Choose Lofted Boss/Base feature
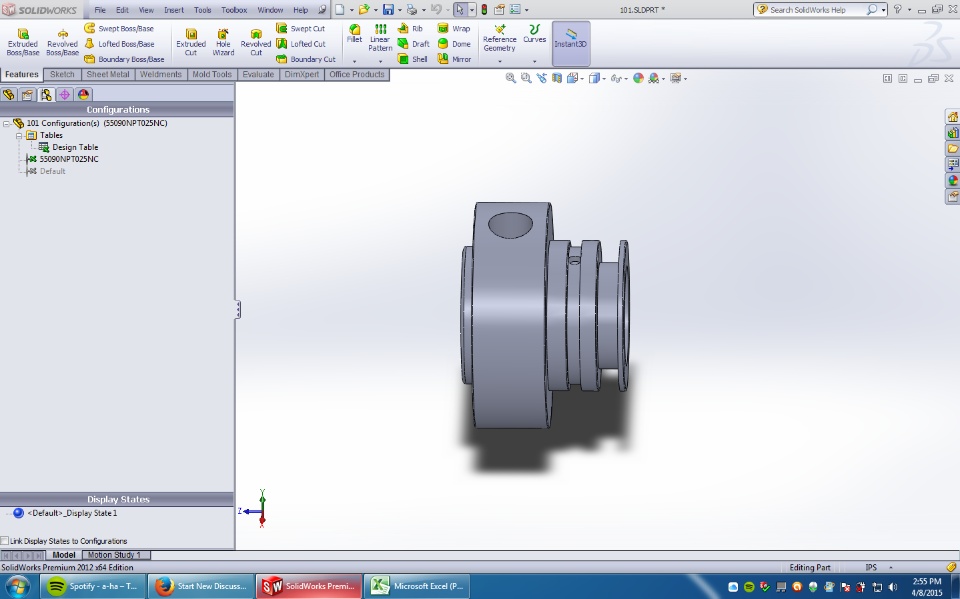 (x=119, y=43)
